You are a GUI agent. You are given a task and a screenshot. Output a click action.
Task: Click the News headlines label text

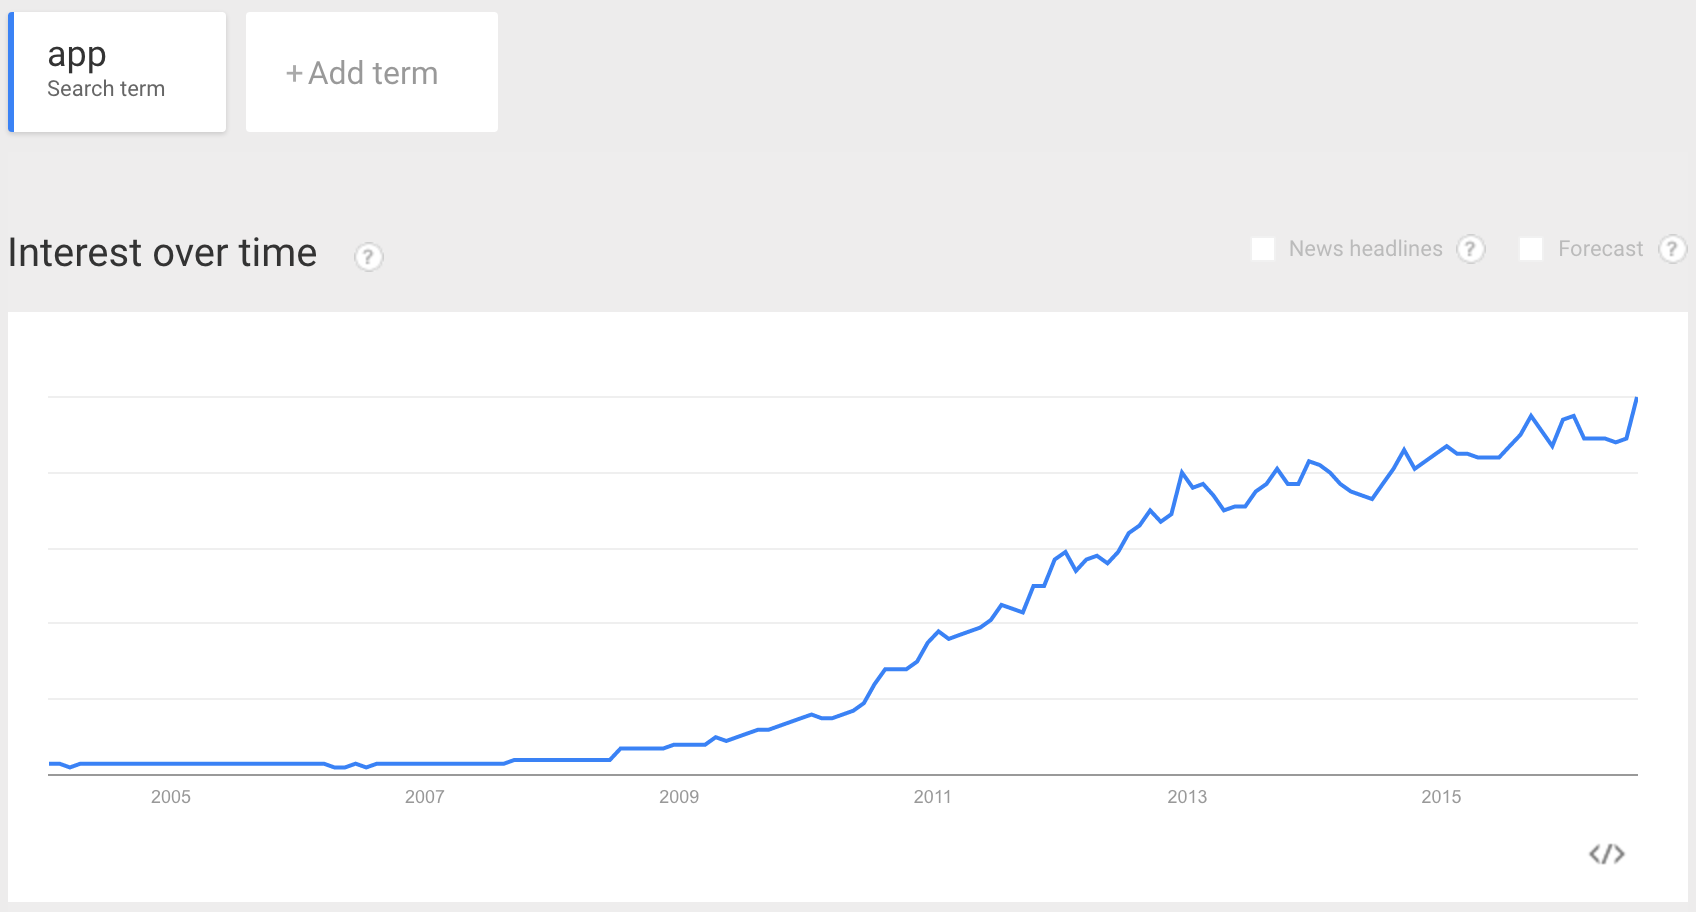pos(1365,249)
